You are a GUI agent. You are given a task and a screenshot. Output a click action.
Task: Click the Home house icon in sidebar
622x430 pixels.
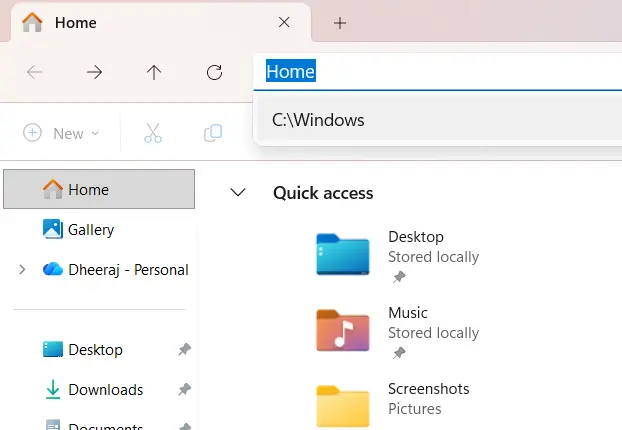(x=53, y=189)
